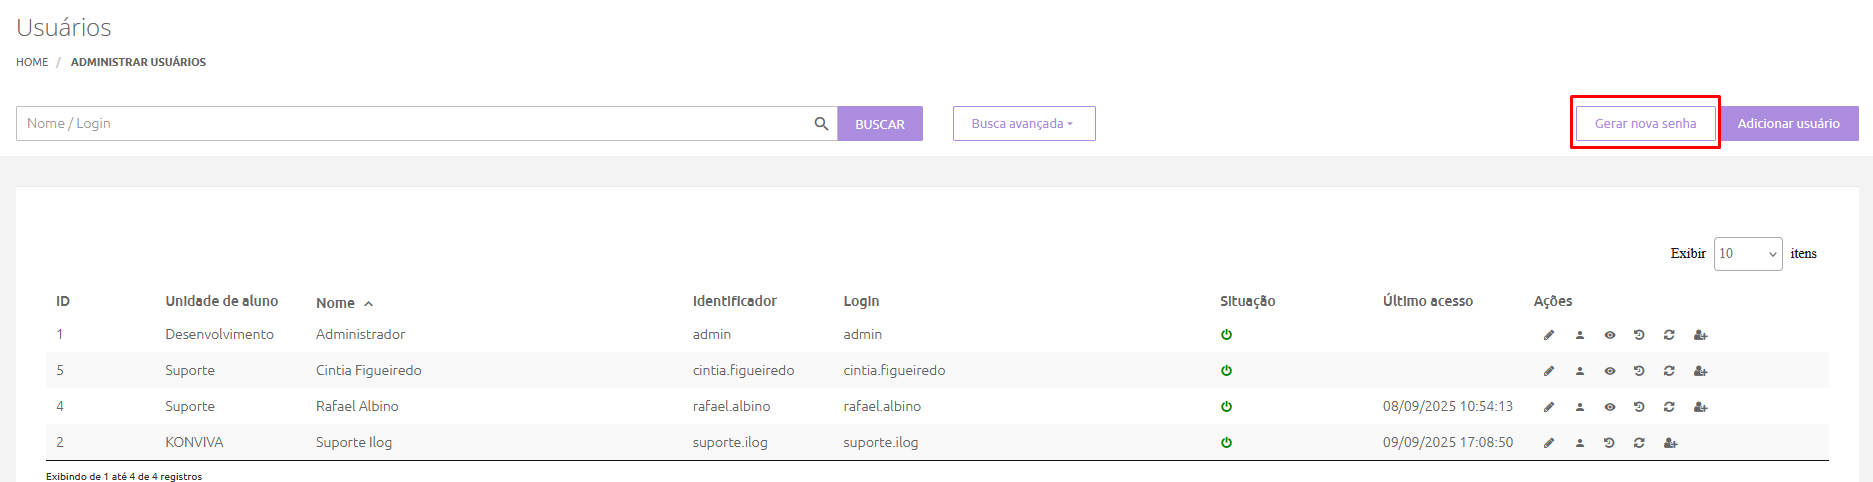The width and height of the screenshot is (1873, 482).
Task: Click the Adicionar usuário button
Action: [1788, 124]
